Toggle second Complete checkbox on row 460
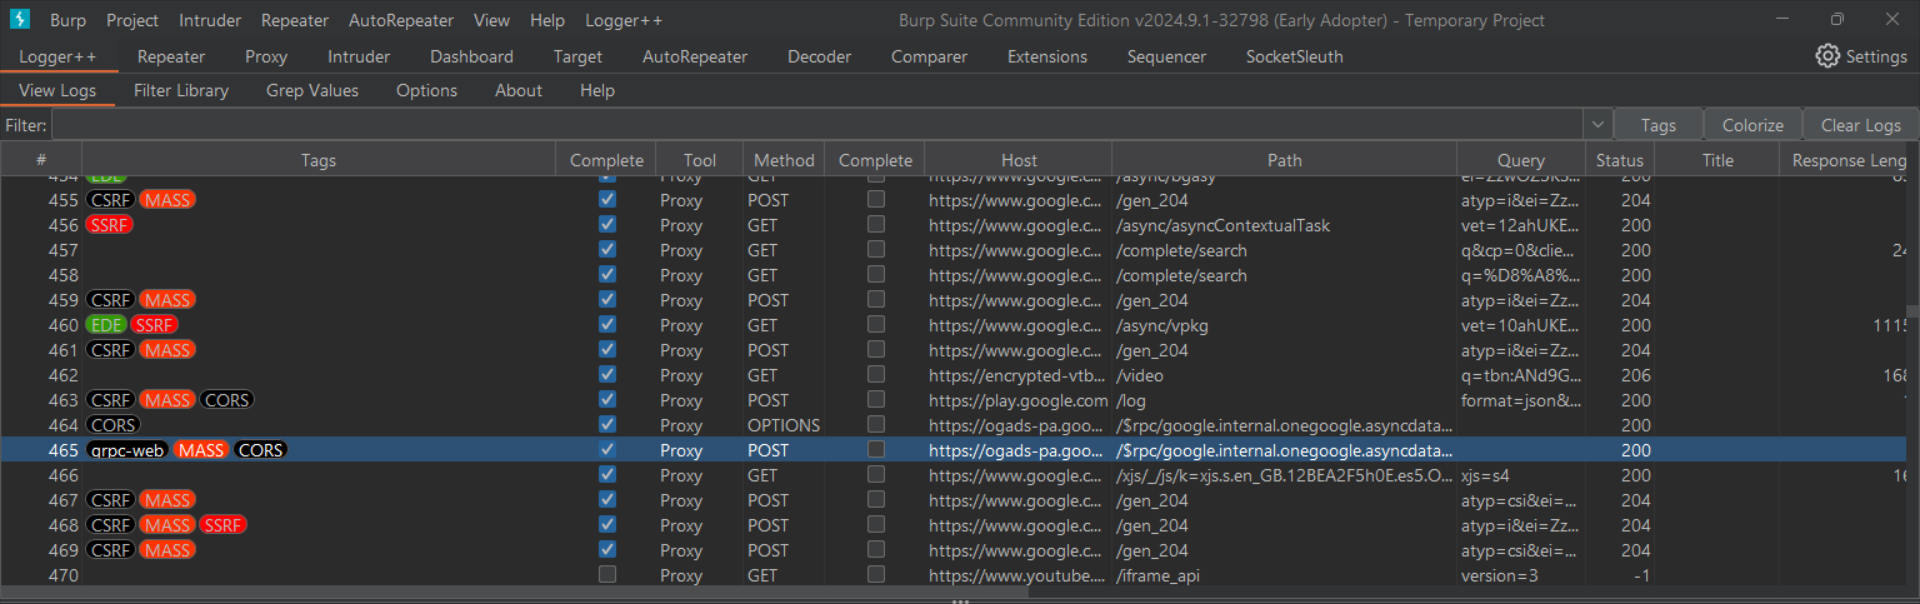1920x604 pixels. coord(876,324)
